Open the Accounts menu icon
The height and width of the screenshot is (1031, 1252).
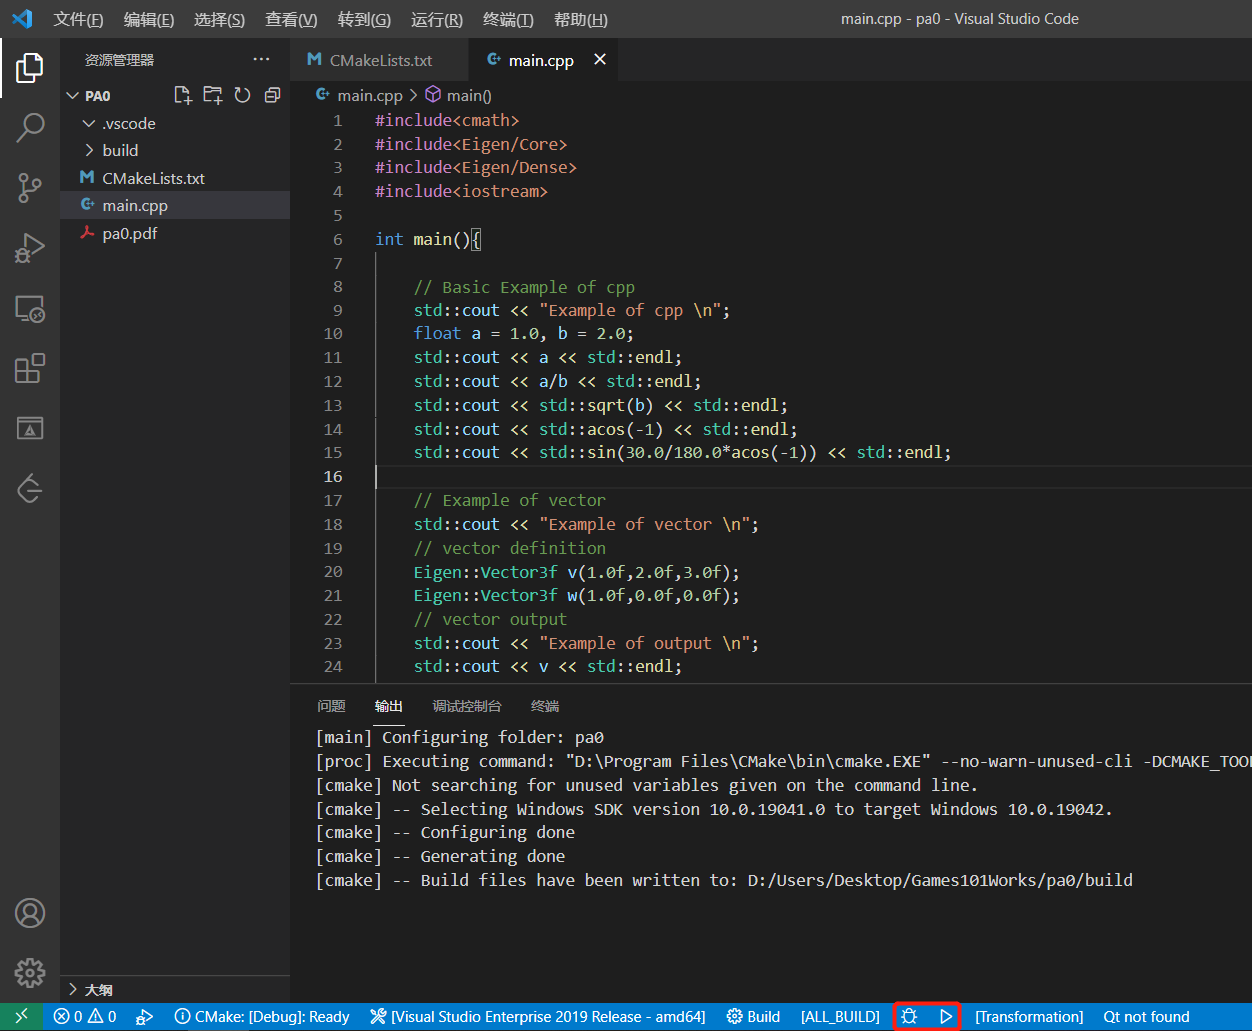pos(30,913)
